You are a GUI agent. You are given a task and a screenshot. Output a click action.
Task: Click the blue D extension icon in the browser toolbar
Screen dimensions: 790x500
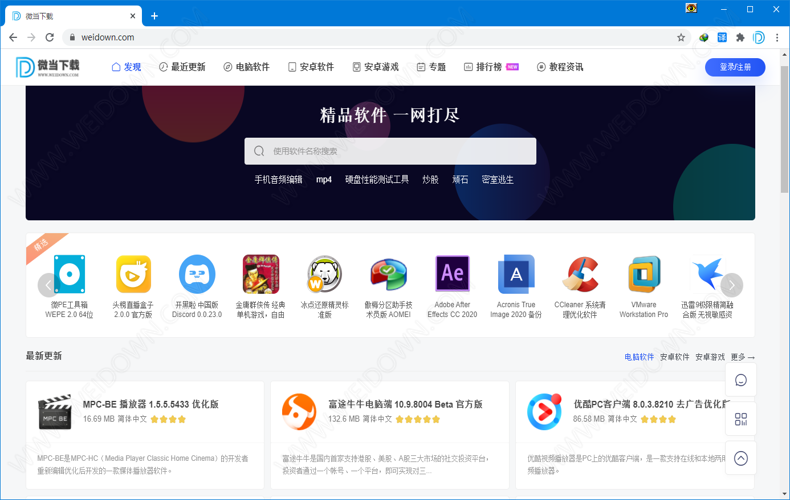pos(759,37)
